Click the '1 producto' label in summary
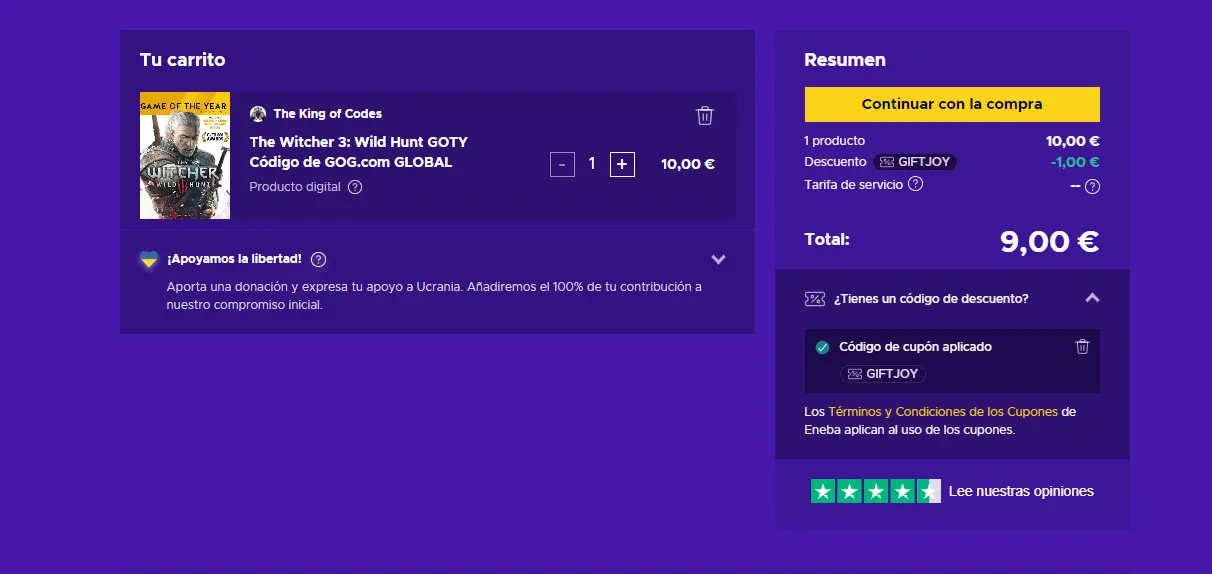Screen dimensions: 1212x574 click(835, 141)
